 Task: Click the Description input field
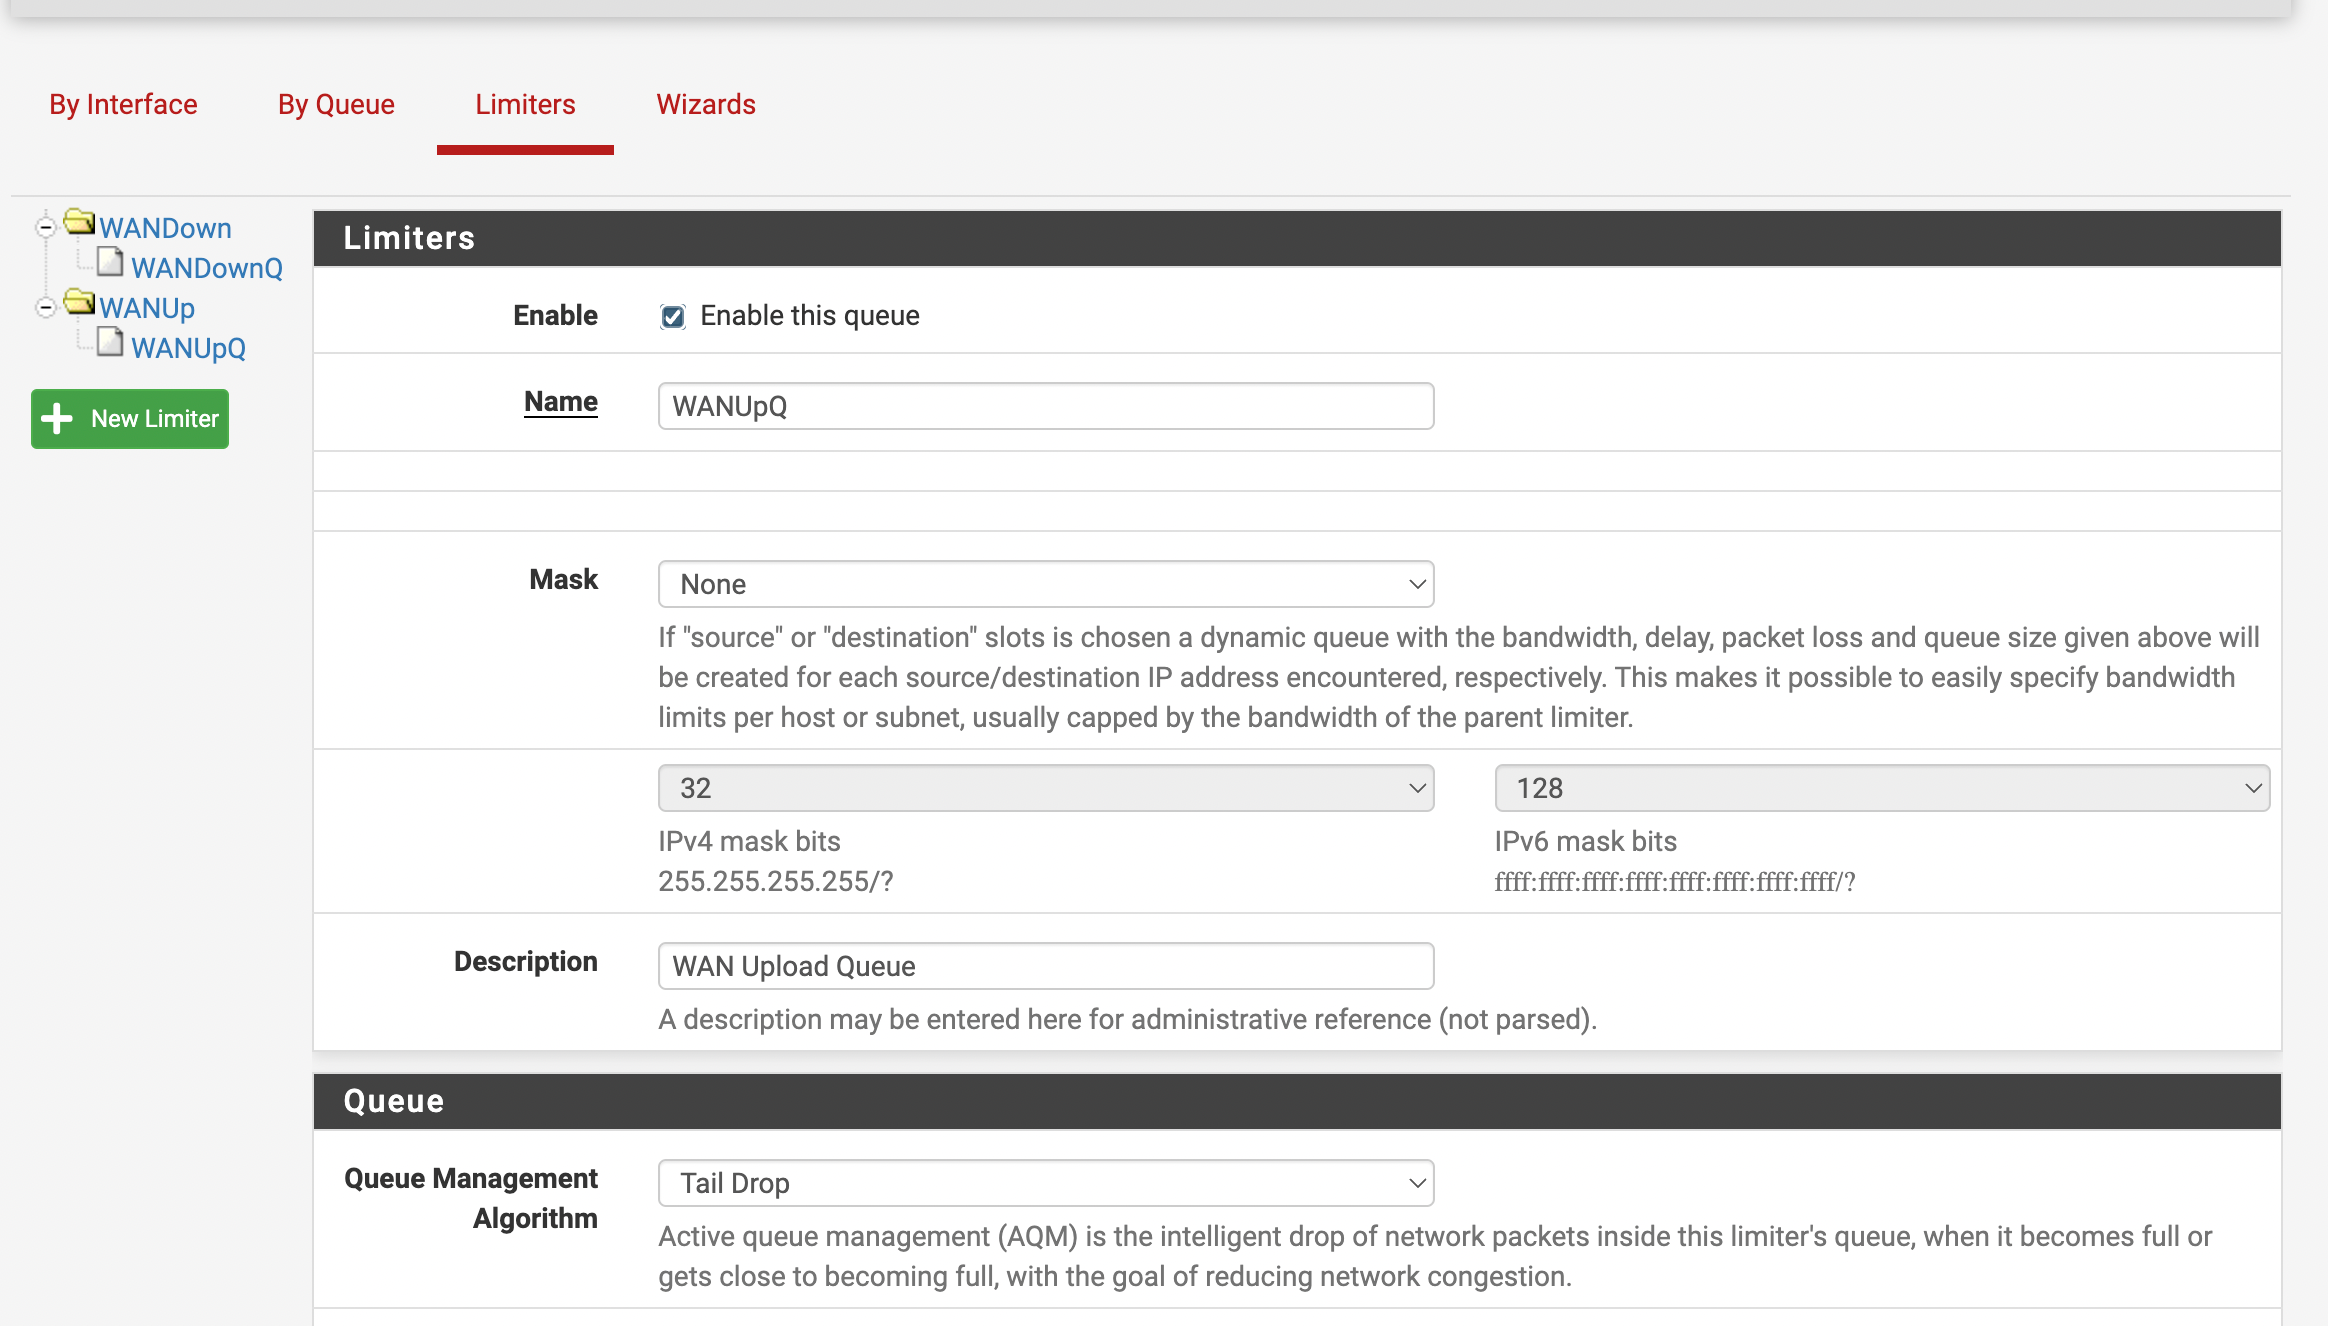pyautogui.click(x=1045, y=966)
